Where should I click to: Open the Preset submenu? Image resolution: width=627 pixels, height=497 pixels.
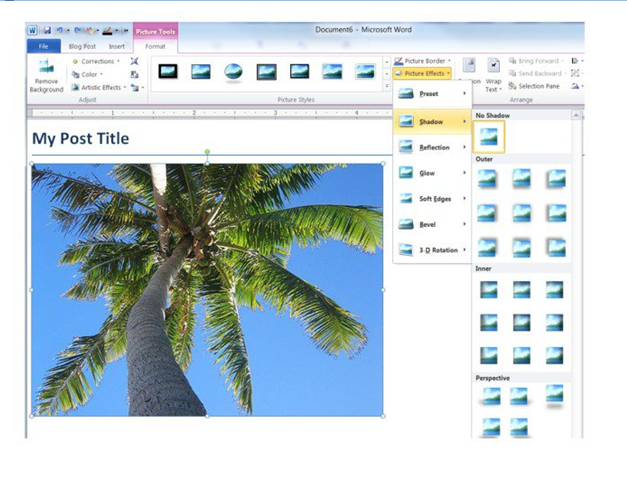(x=432, y=94)
